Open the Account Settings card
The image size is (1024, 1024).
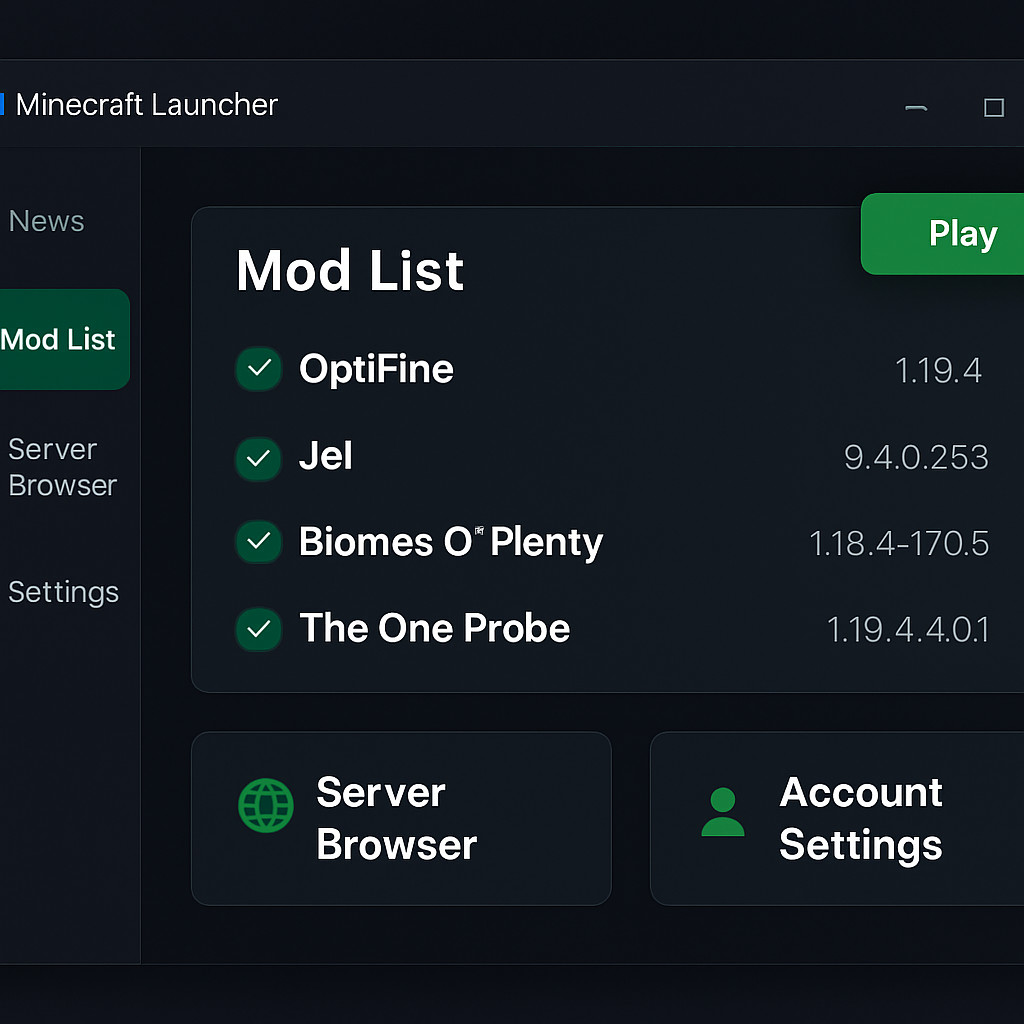point(837,818)
